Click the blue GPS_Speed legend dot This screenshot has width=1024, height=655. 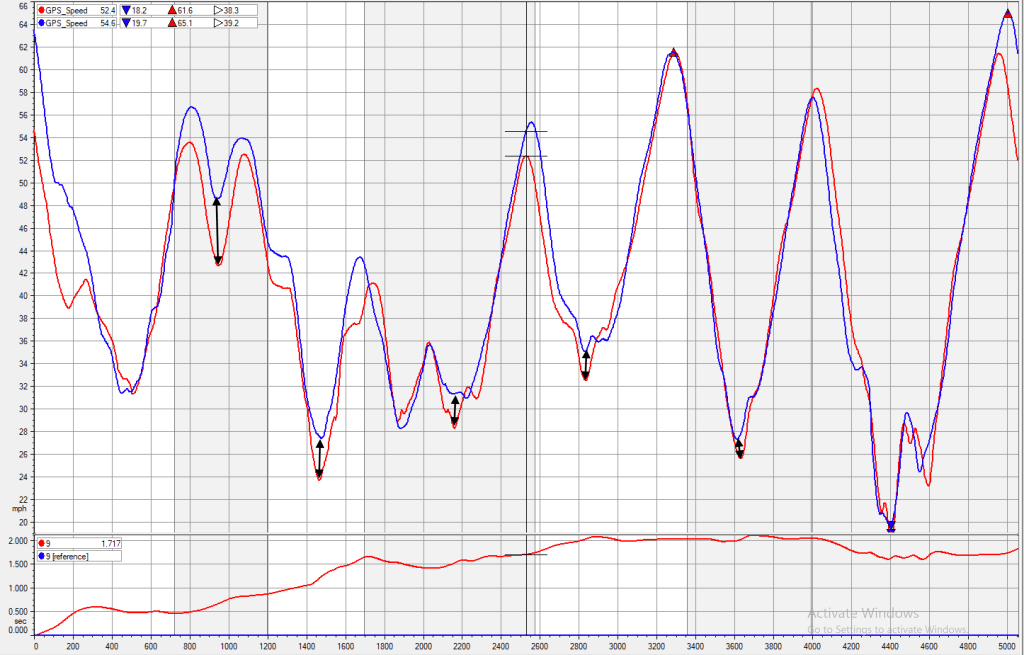click(x=40, y=21)
